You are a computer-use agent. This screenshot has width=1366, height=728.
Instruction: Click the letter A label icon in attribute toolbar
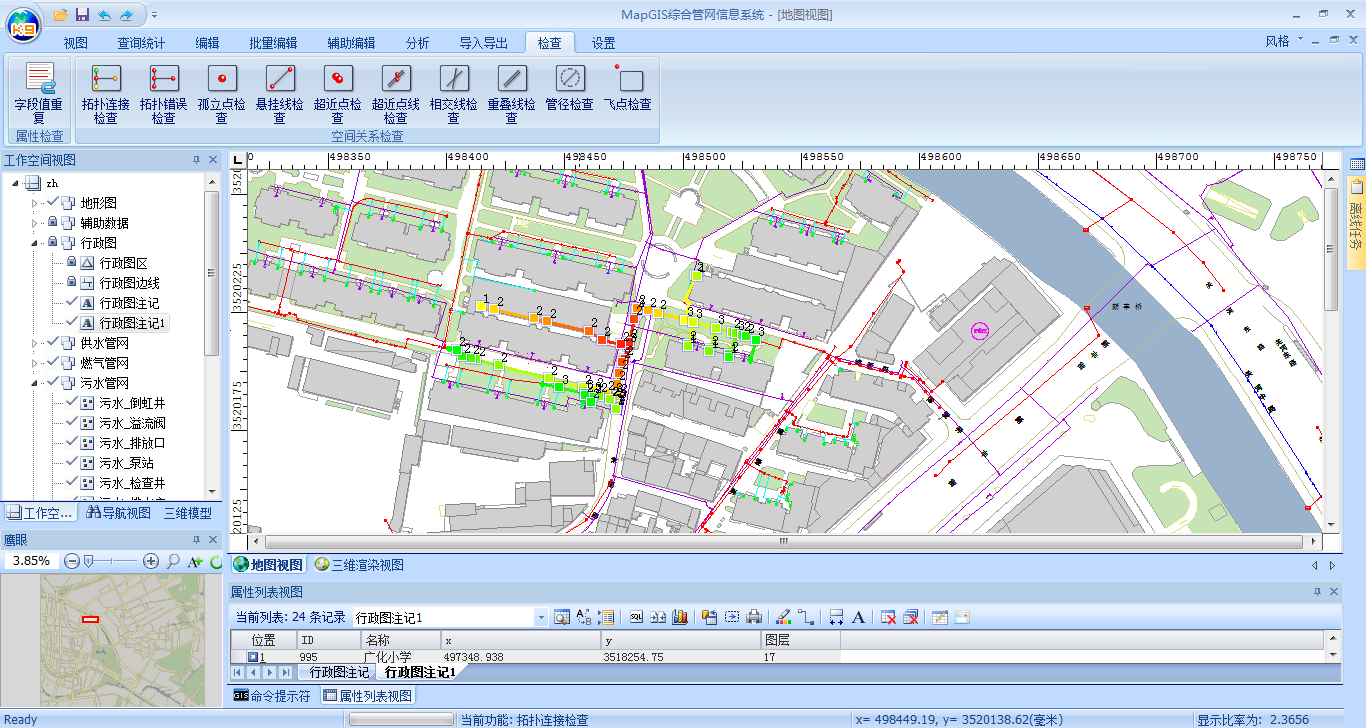point(858,617)
